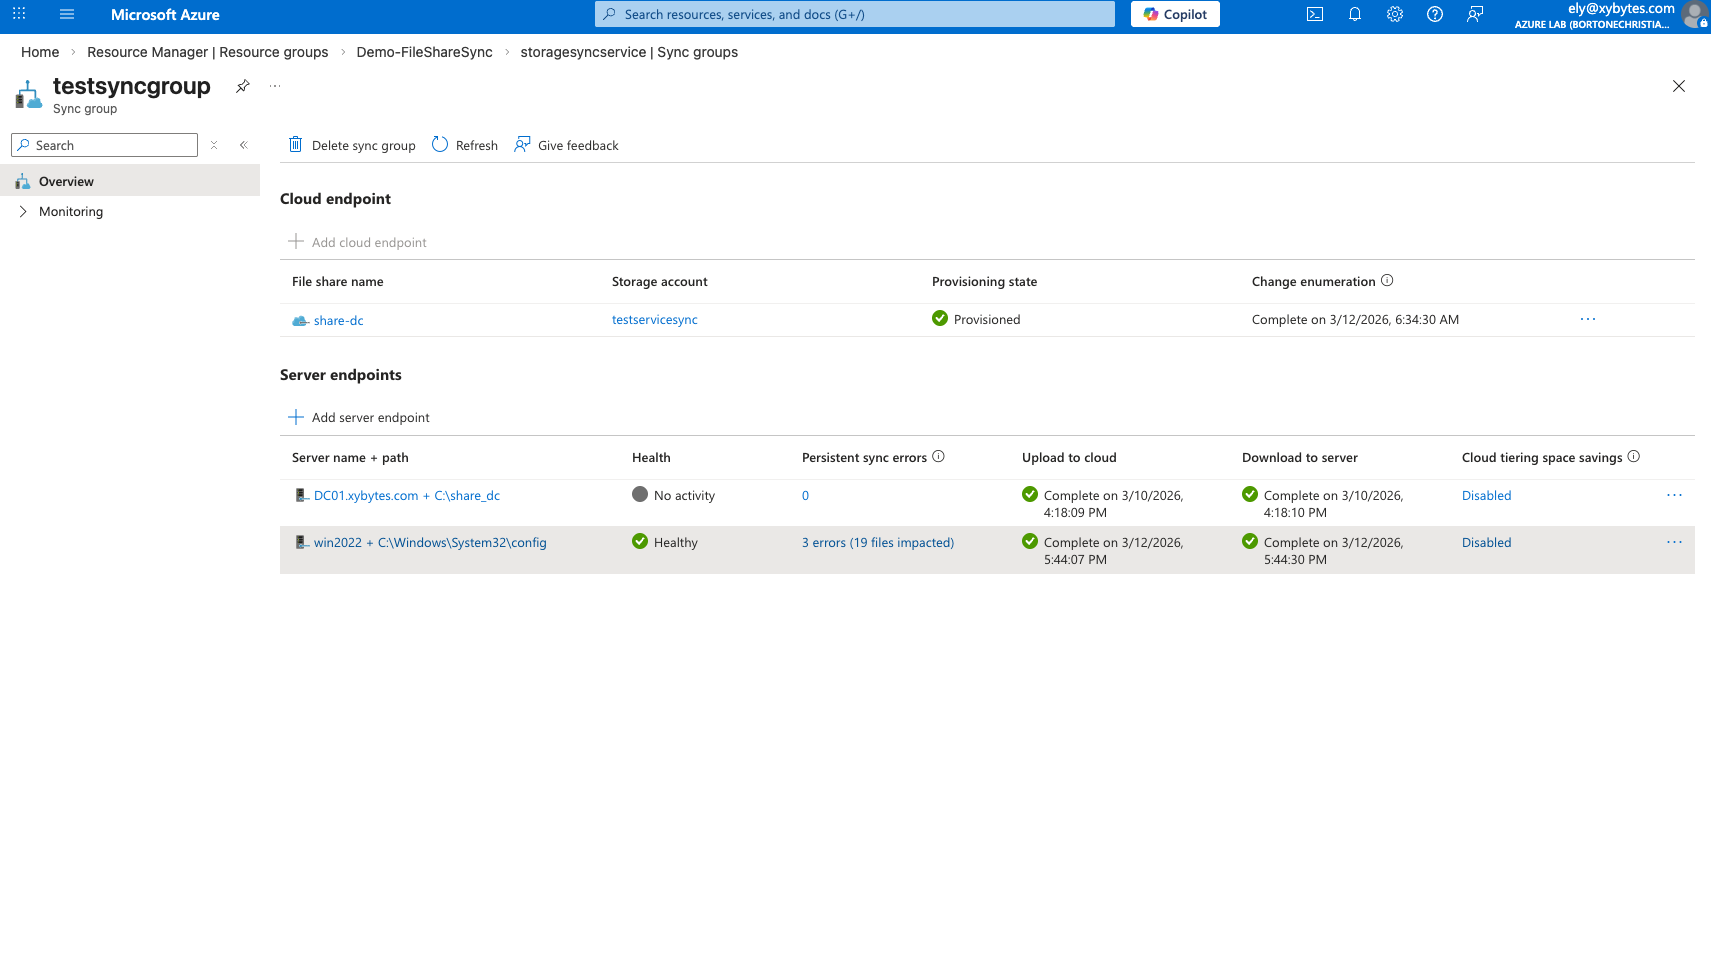
Task: Open portal settings gear
Action: [1394, 14]
